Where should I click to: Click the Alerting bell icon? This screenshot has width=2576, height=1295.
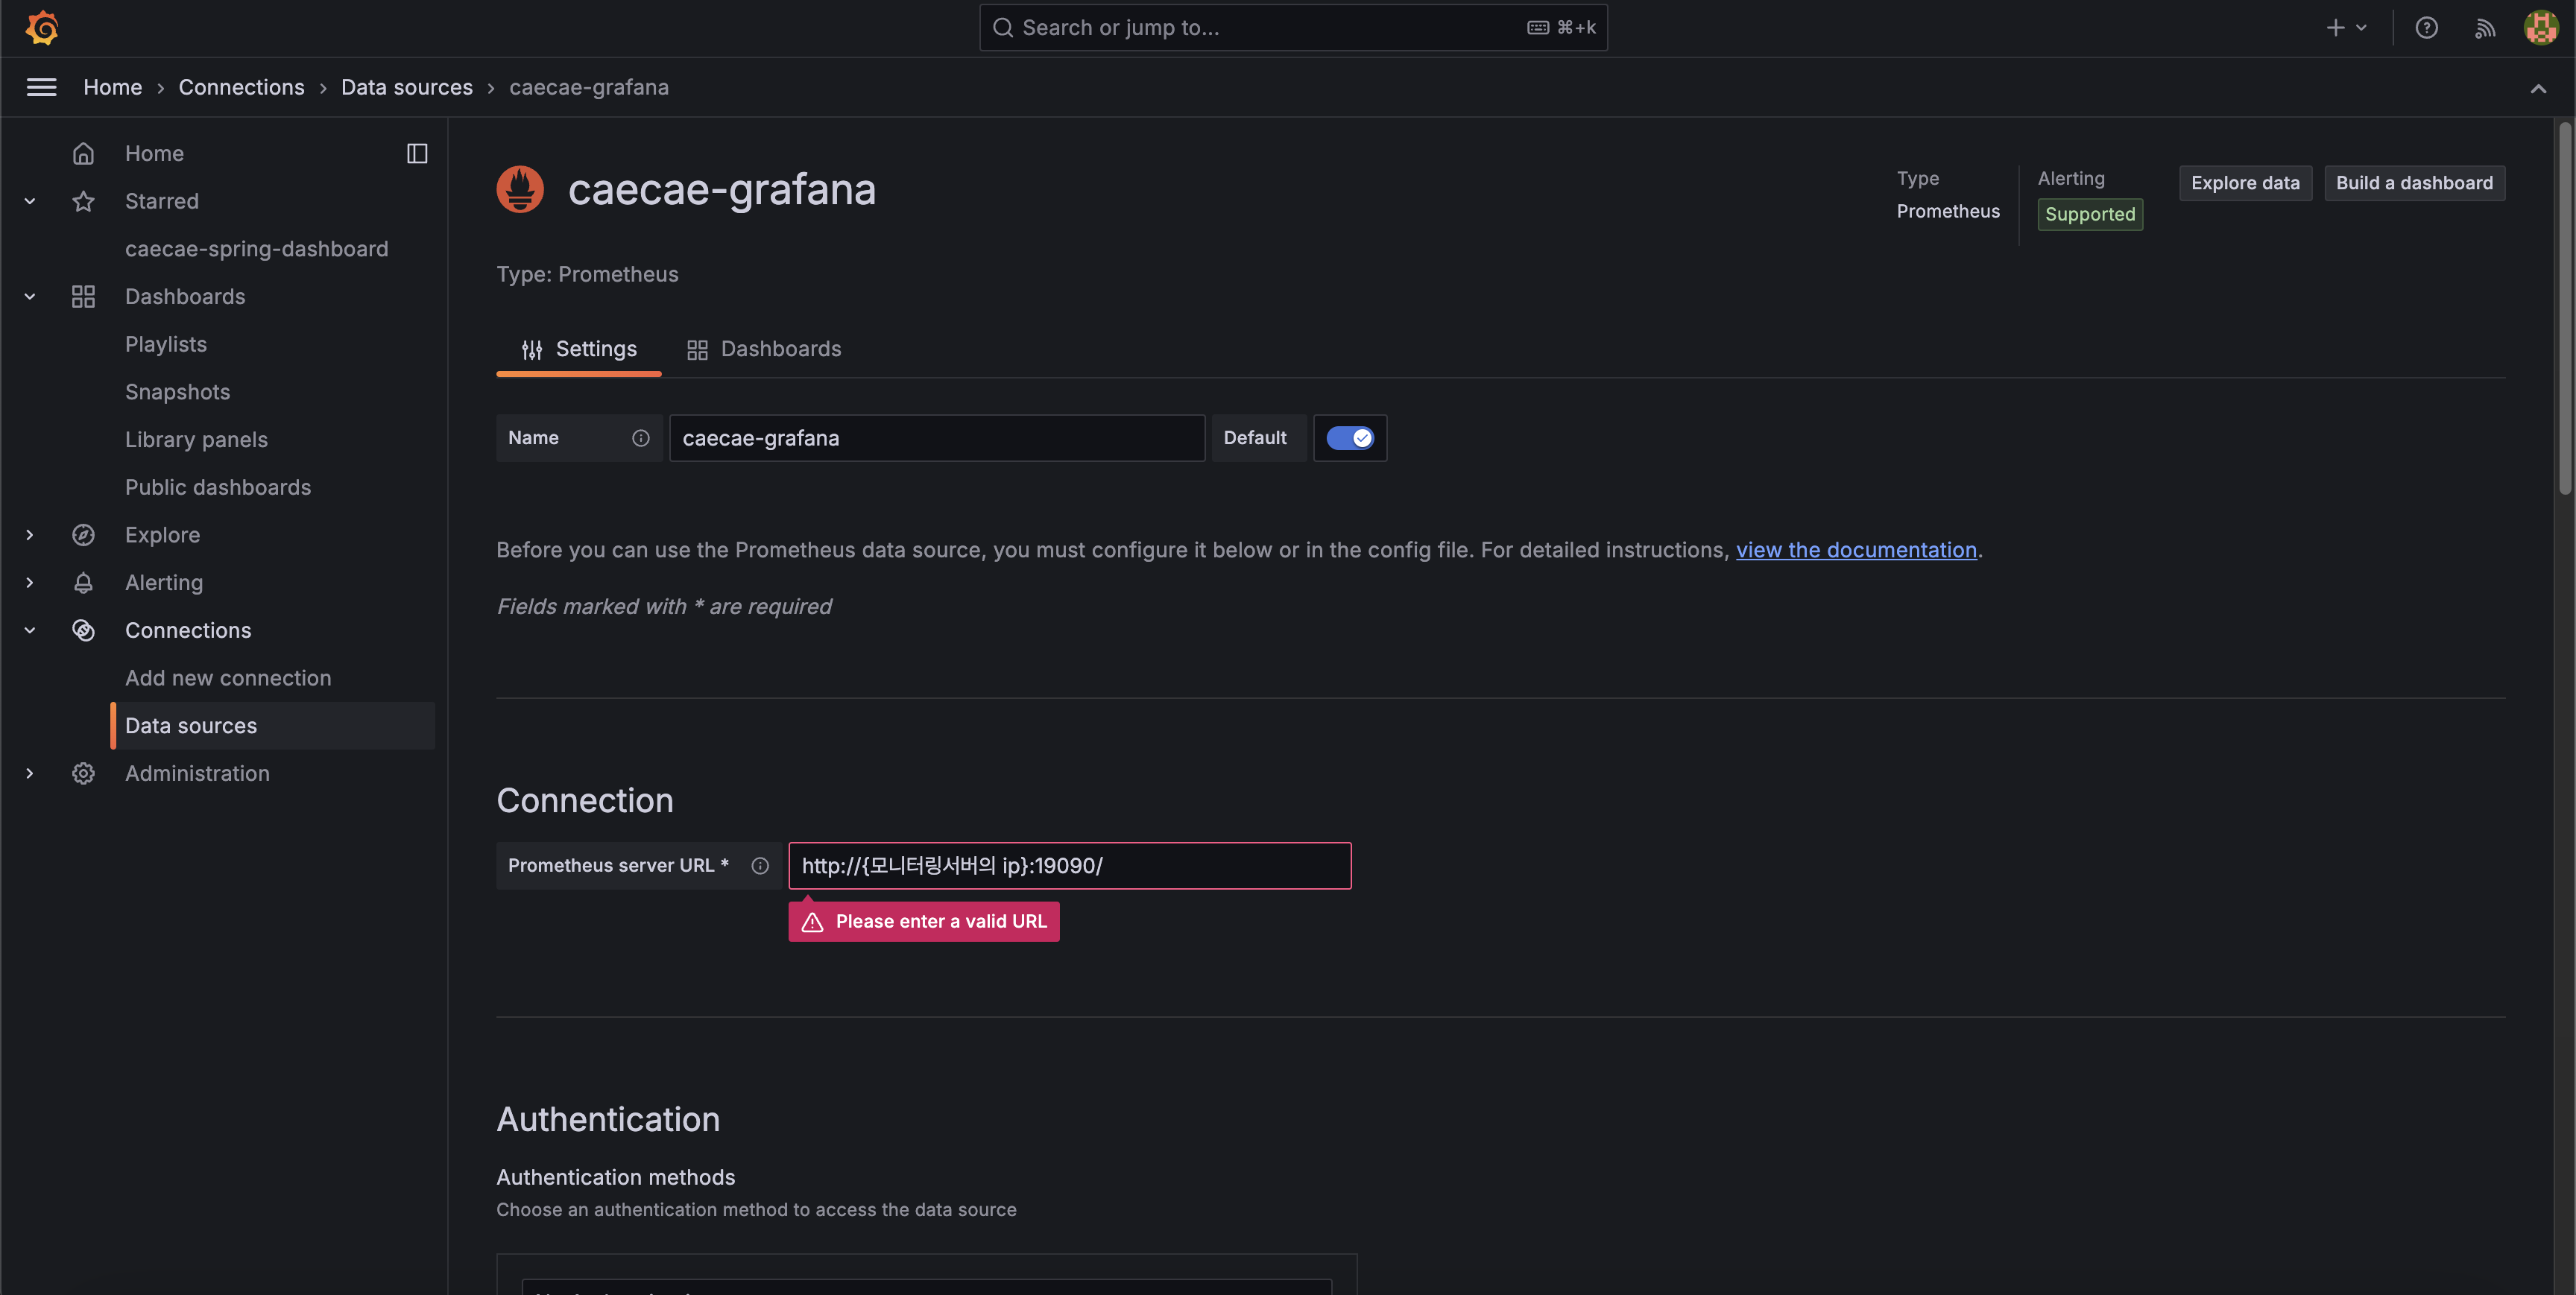(x=83, y=582)
